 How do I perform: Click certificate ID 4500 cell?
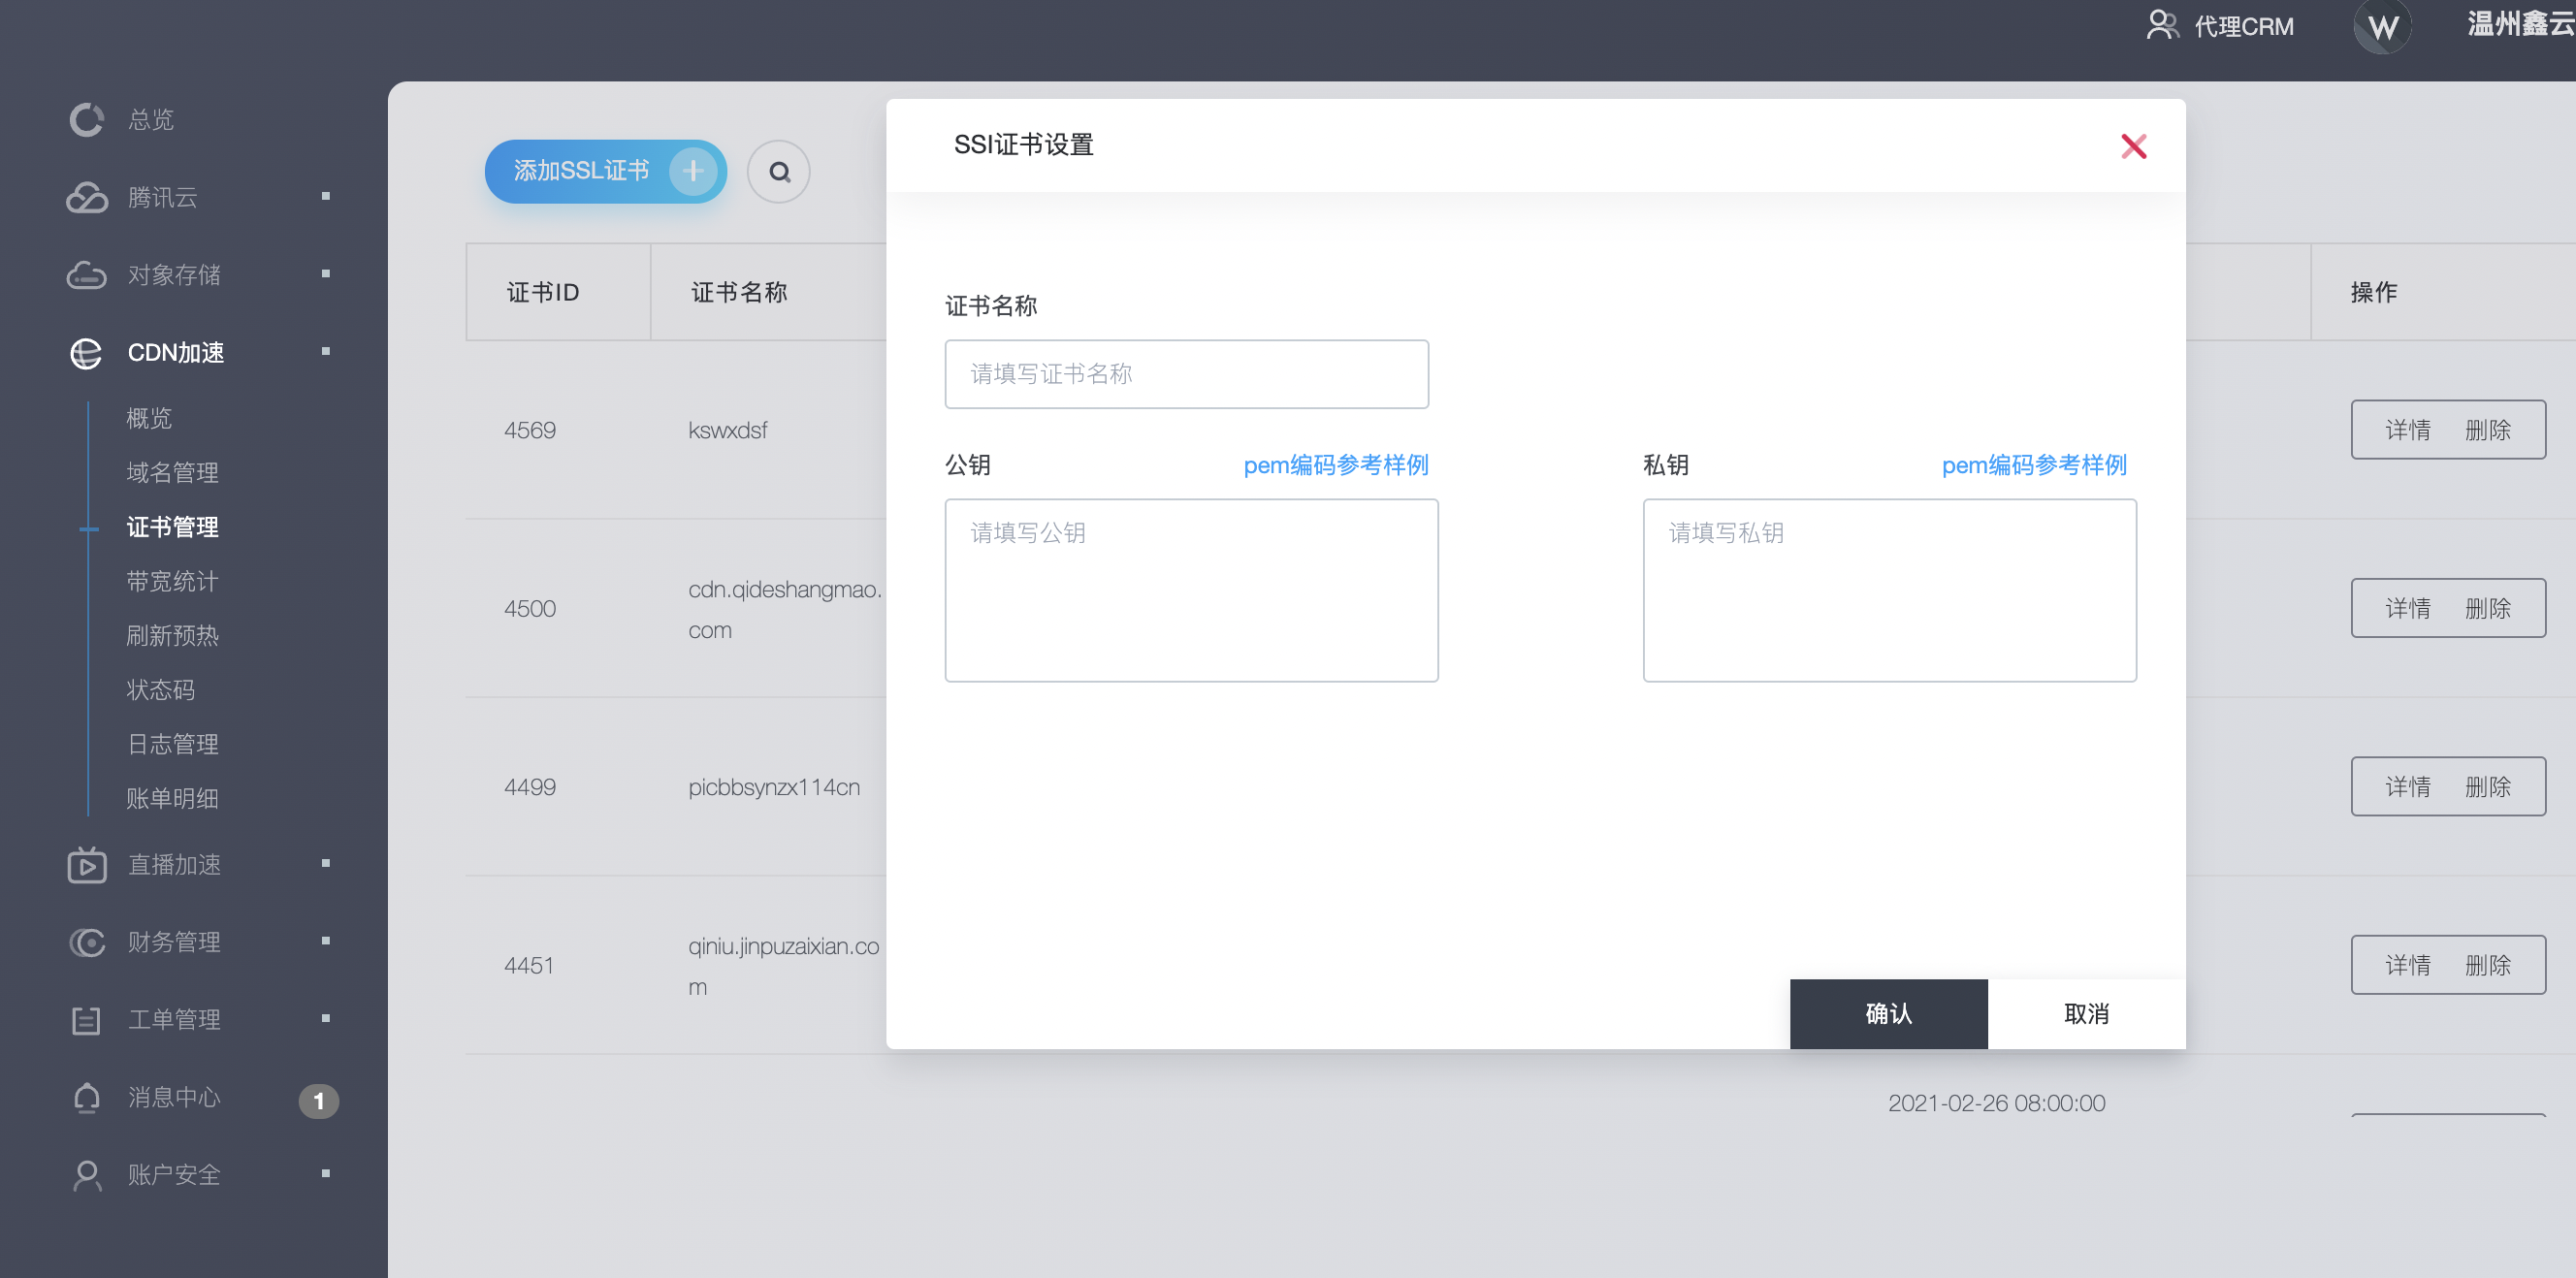(x=529, y=609)
